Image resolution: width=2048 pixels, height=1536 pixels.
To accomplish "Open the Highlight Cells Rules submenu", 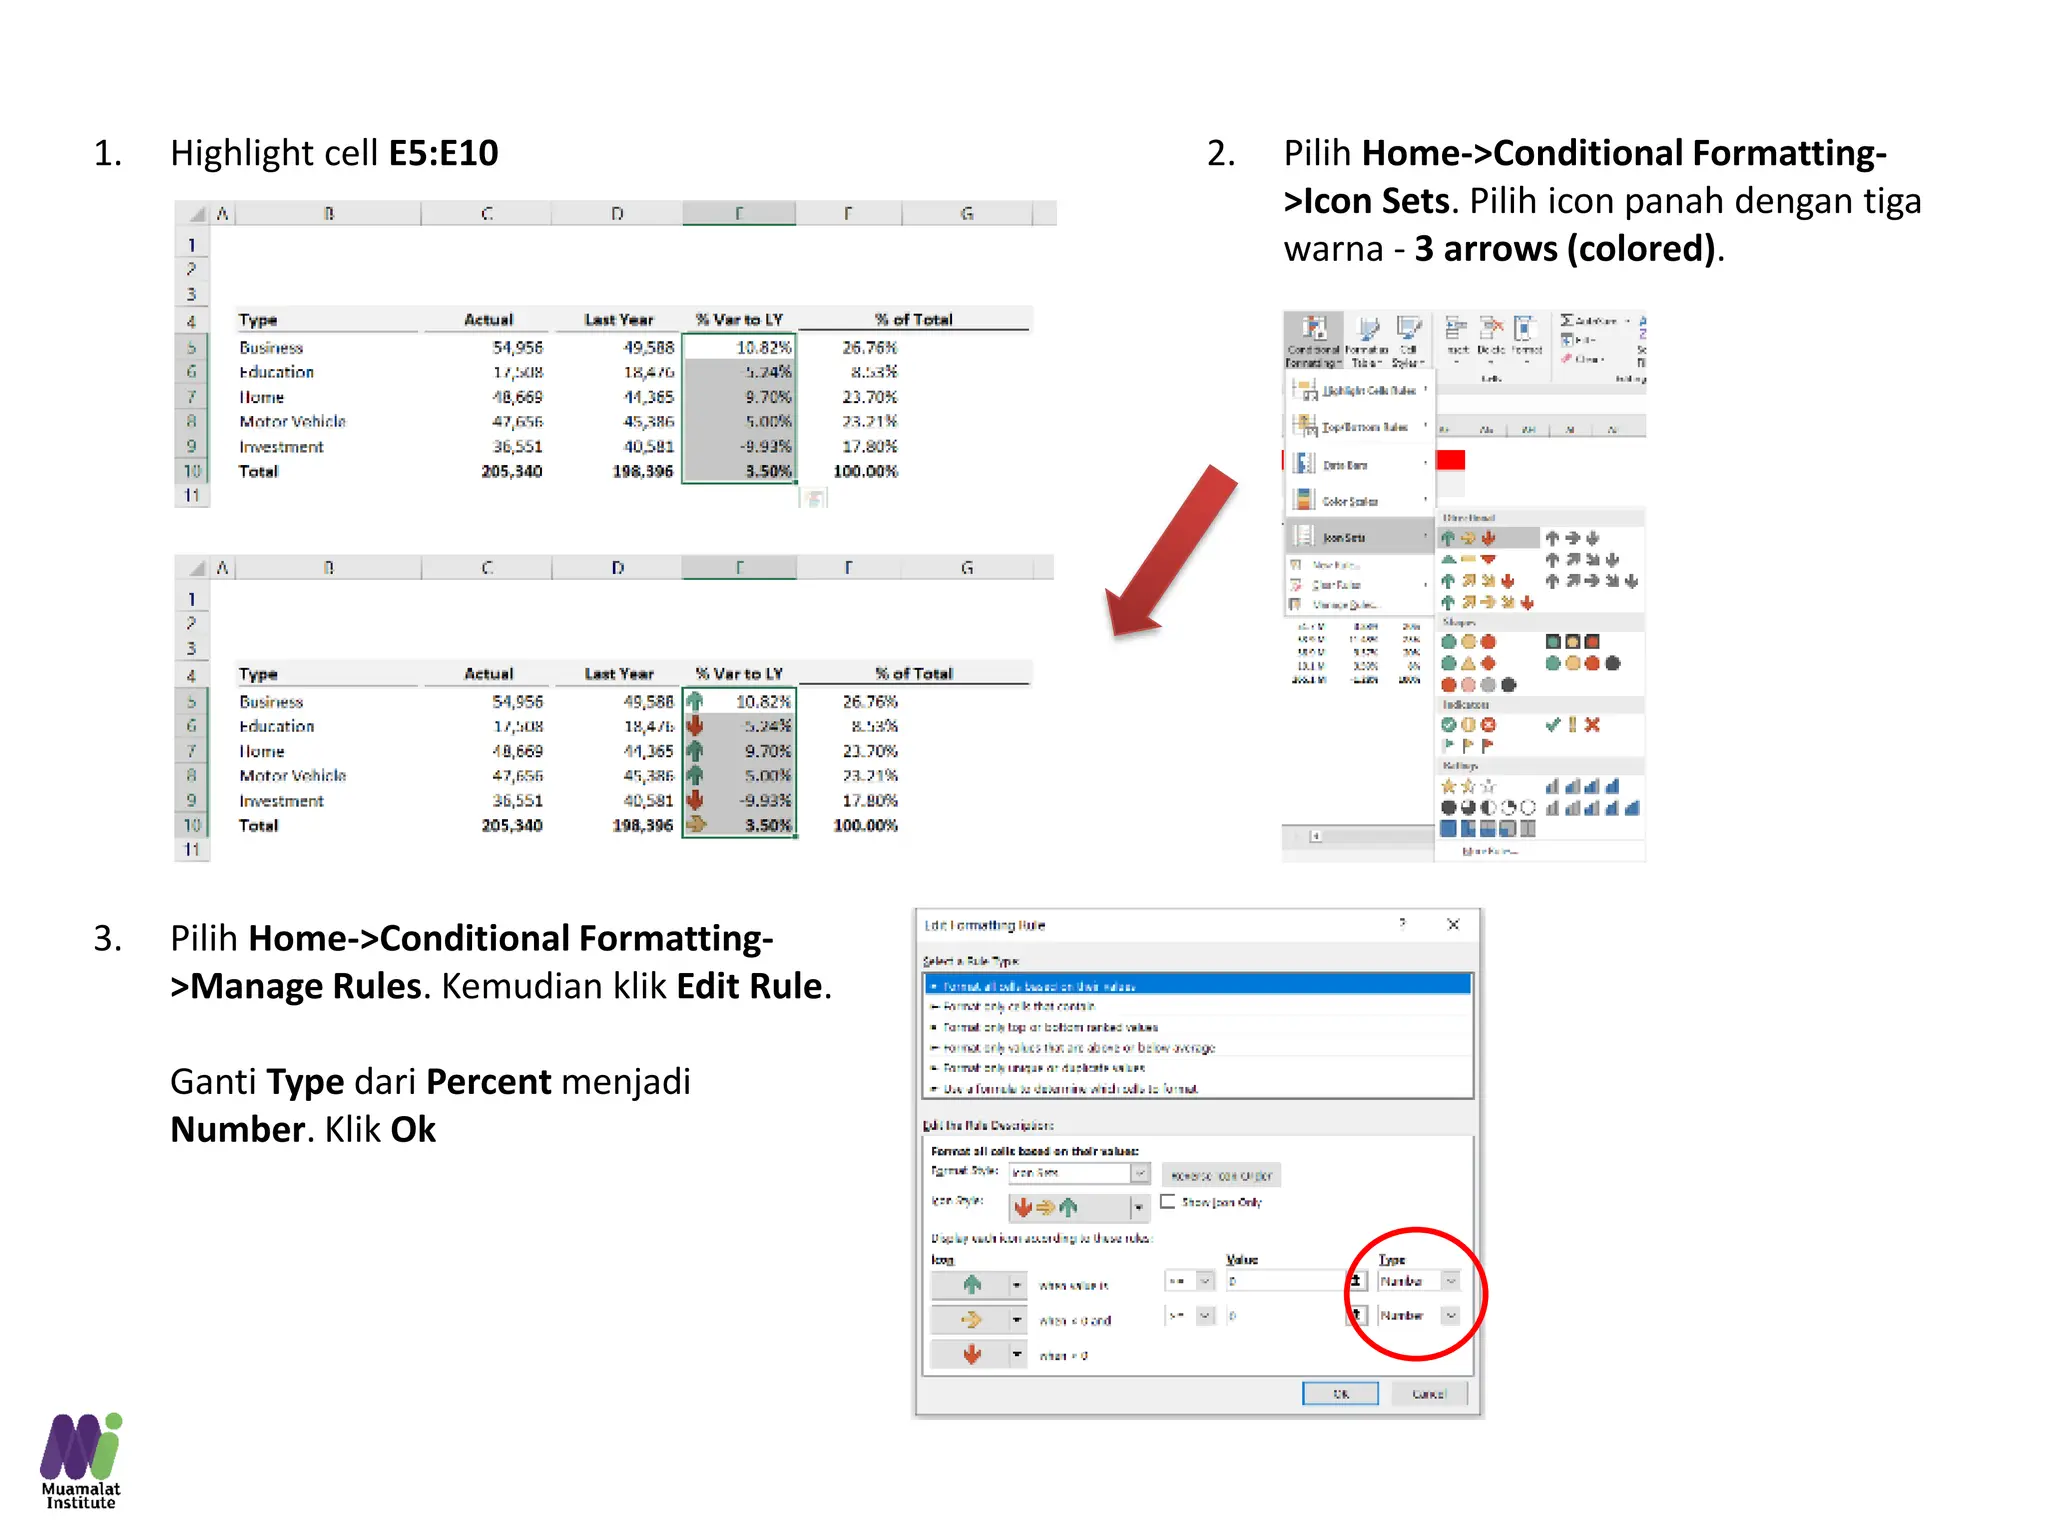I will (1360, 391).
